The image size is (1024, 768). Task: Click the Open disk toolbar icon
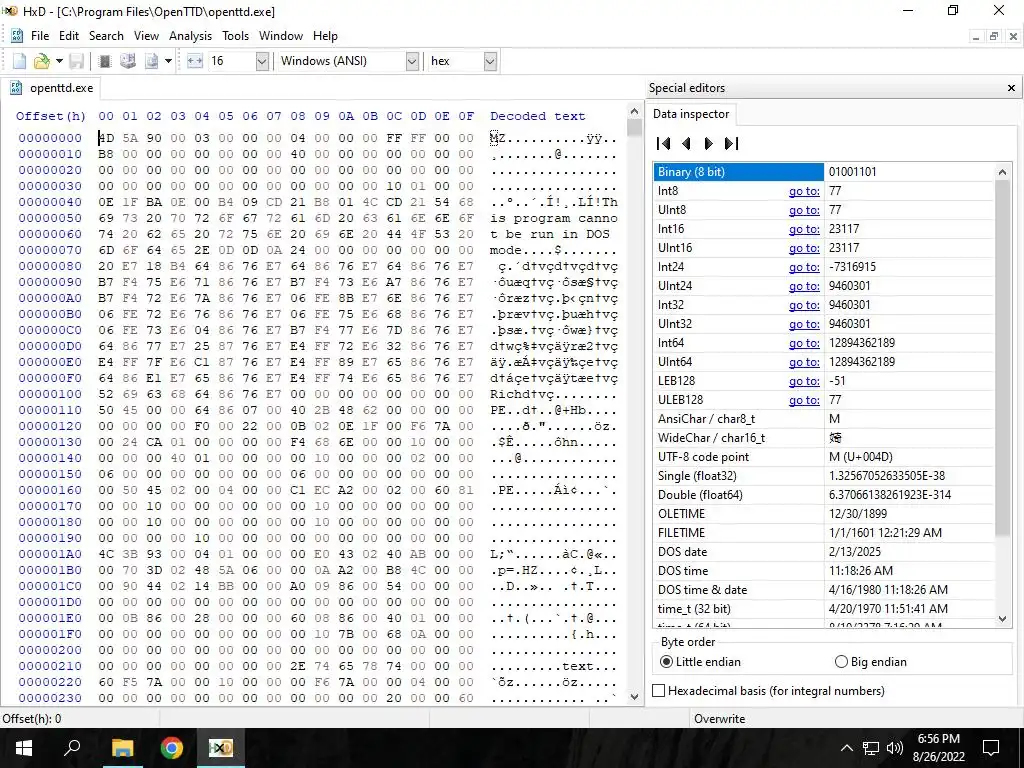pos(128,61)
